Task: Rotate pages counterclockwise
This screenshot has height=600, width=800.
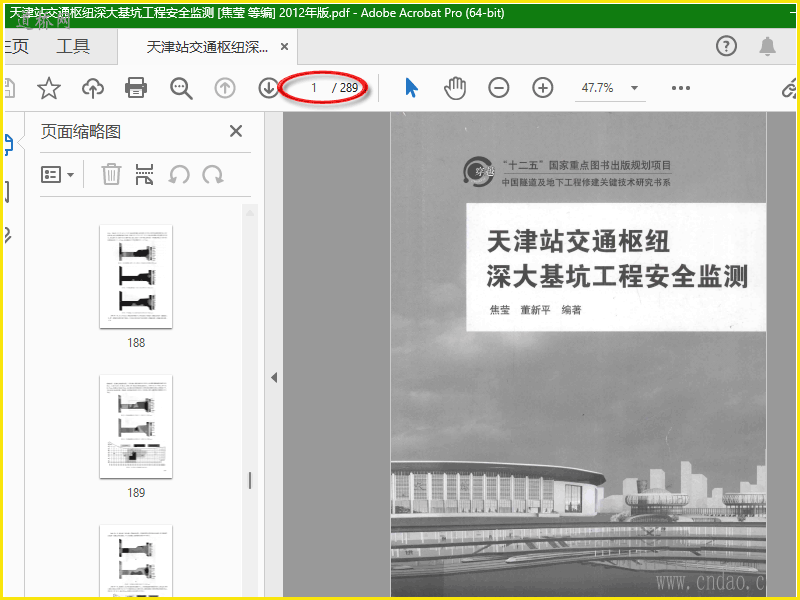Action: point(179,175)
